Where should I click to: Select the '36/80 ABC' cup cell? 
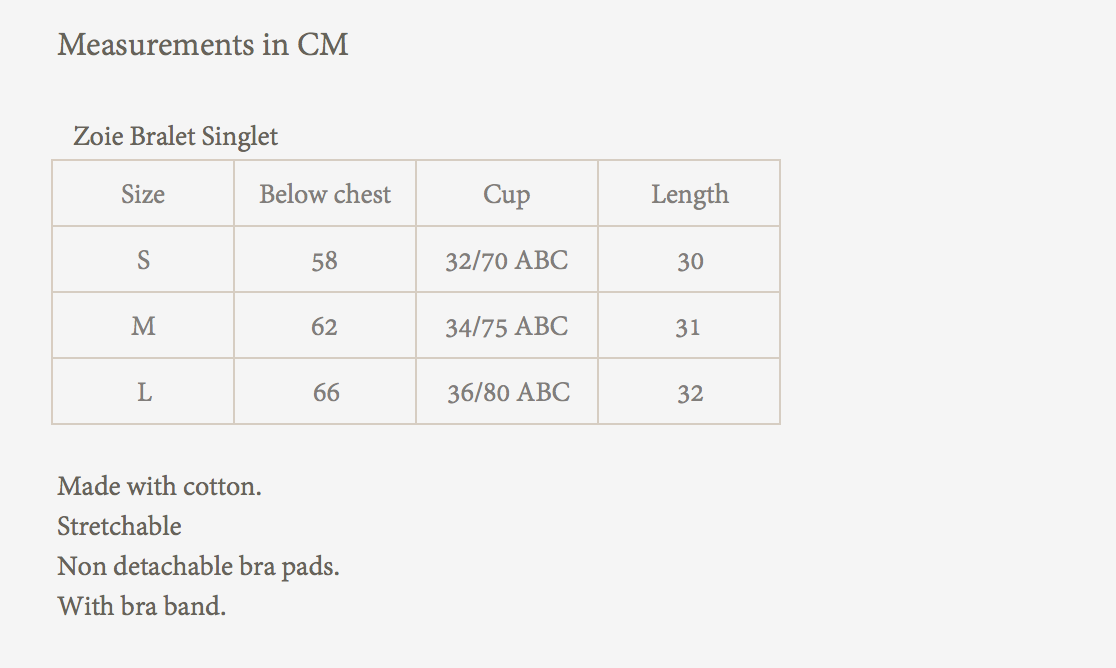[x=508, y=393]
